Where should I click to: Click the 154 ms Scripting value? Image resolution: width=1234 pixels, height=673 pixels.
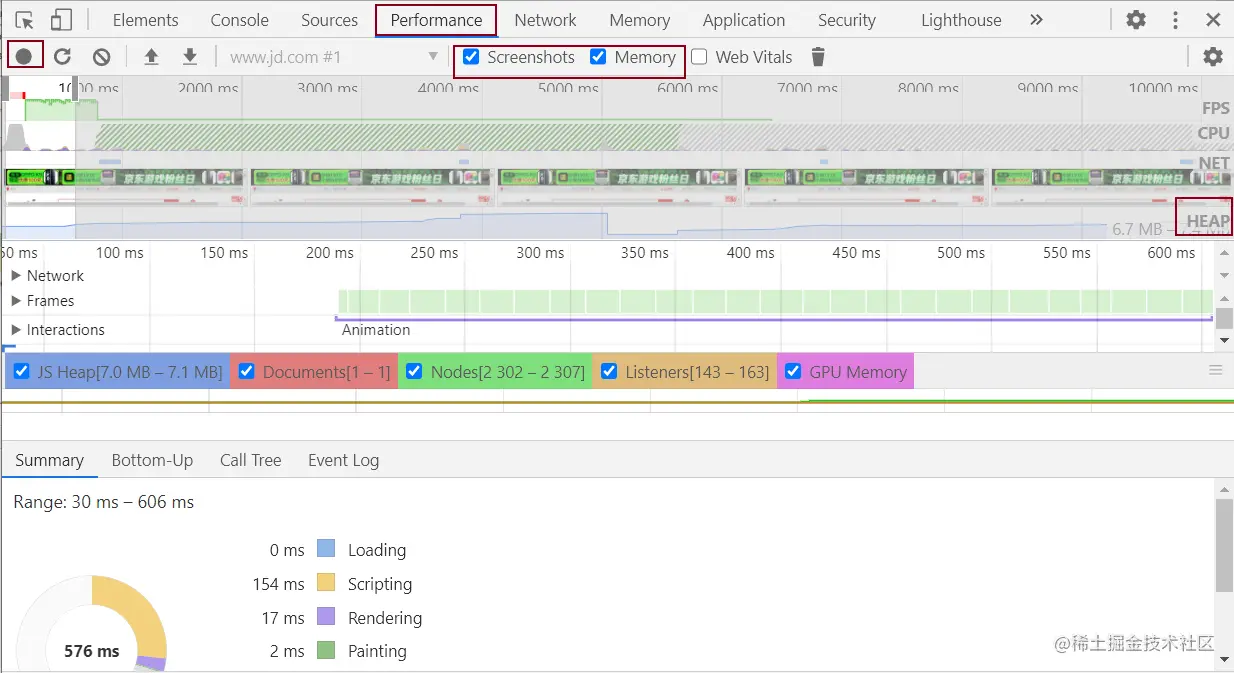[x=279, y=583]
